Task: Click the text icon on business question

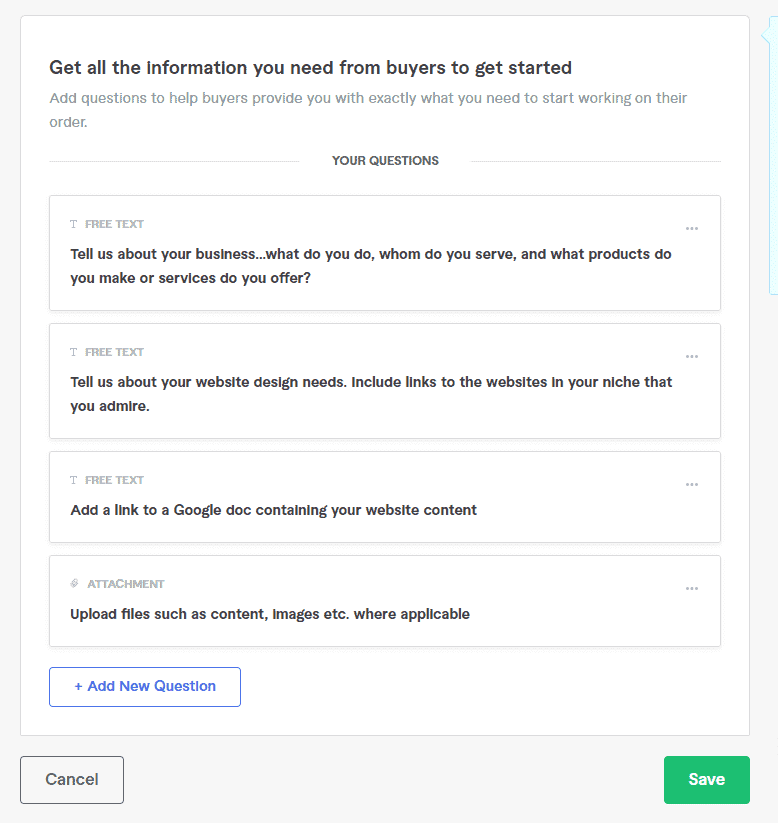Action: tap(73, 224)
